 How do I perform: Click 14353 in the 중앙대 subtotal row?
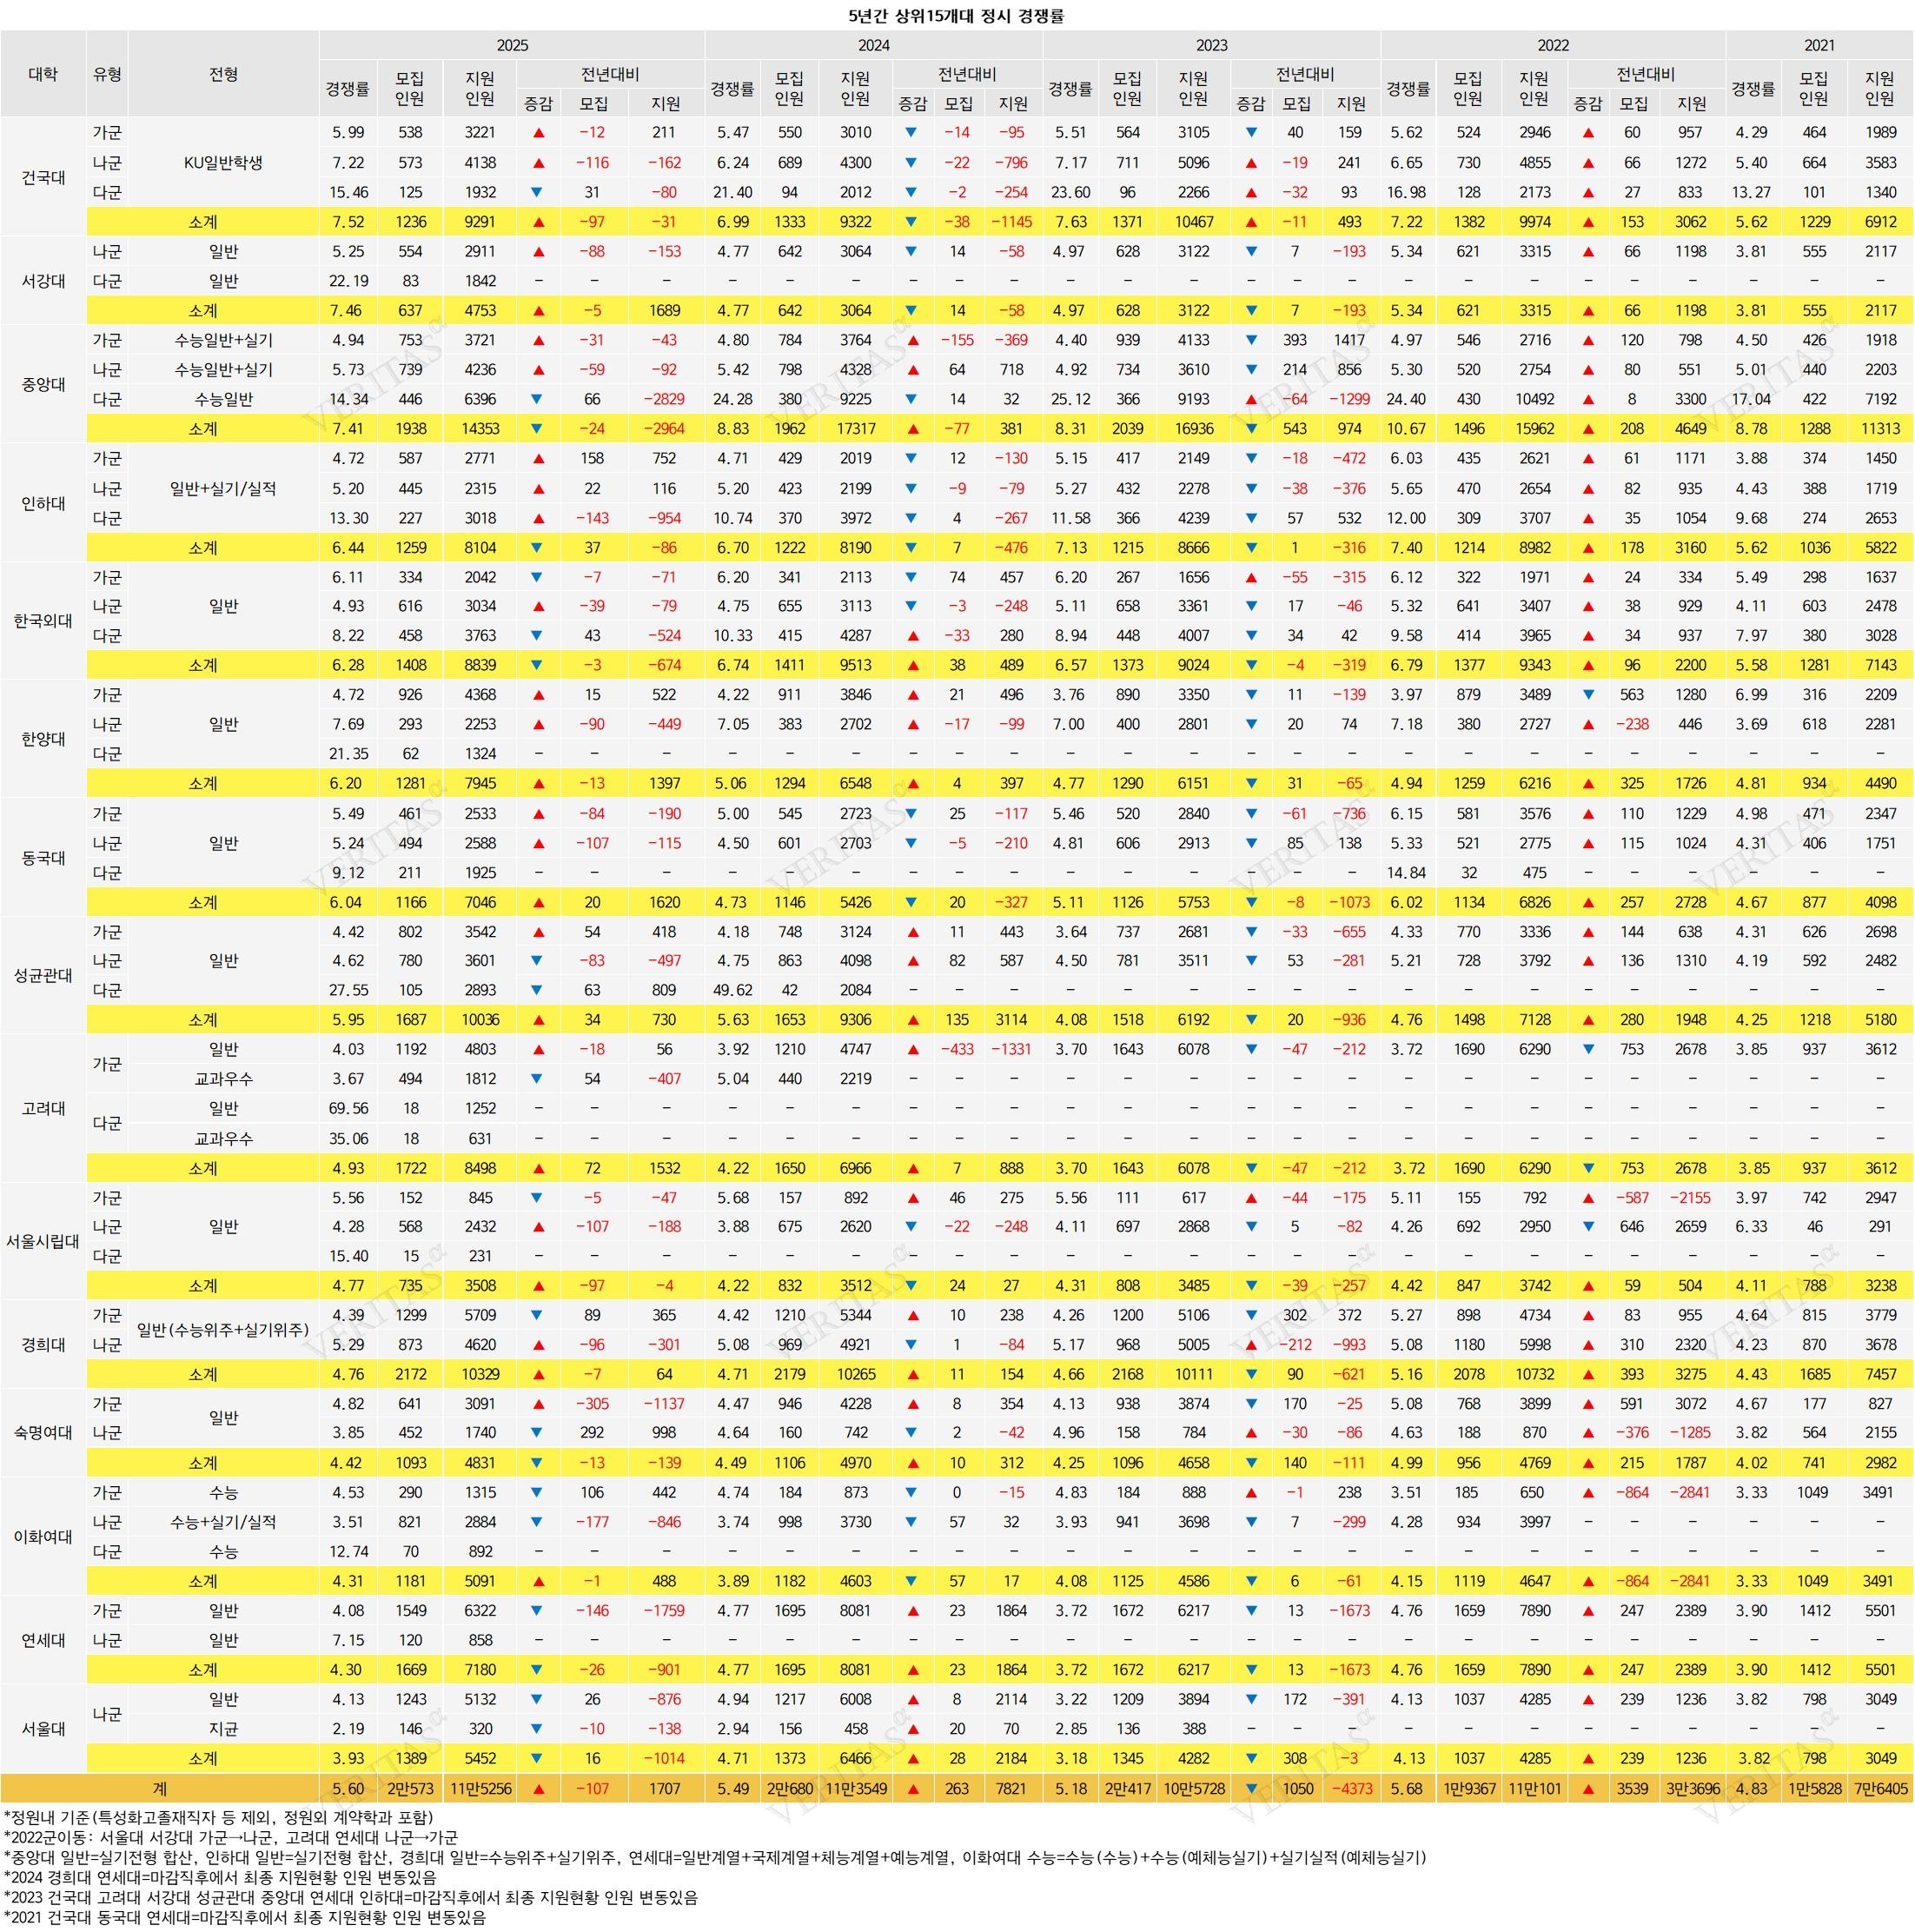point(480,429)
